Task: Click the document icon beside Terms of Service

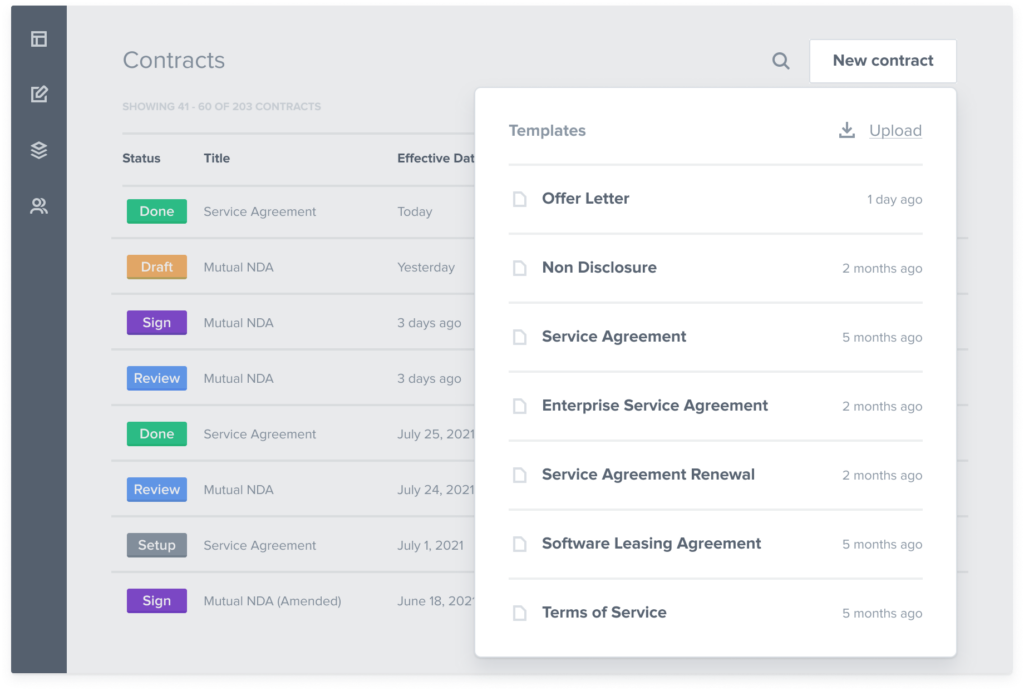Action: pos(520,612)
